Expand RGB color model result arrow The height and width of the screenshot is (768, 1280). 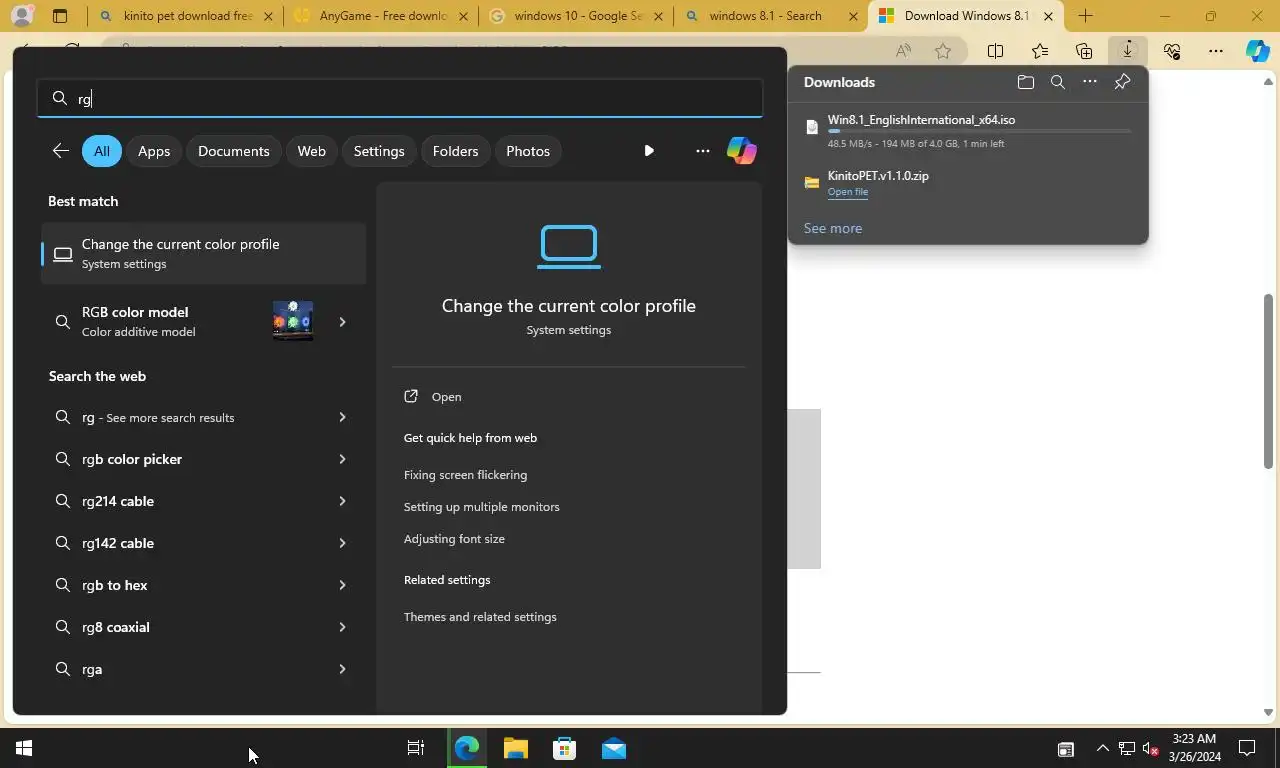[342, 322]
